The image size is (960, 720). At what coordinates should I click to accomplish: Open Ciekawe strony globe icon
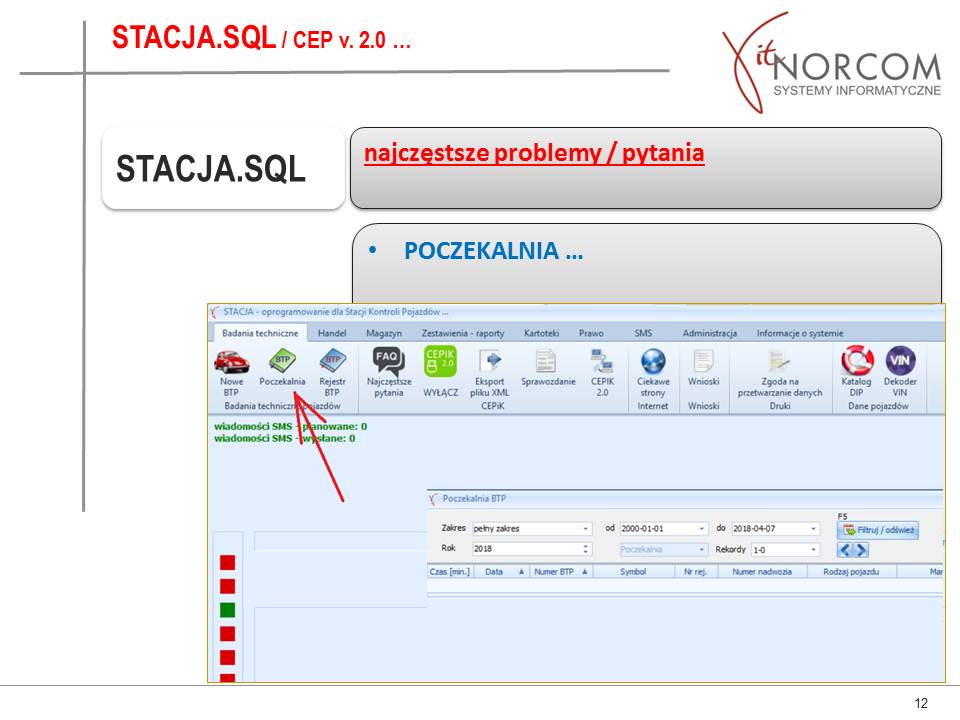click(x=653, y=361)
